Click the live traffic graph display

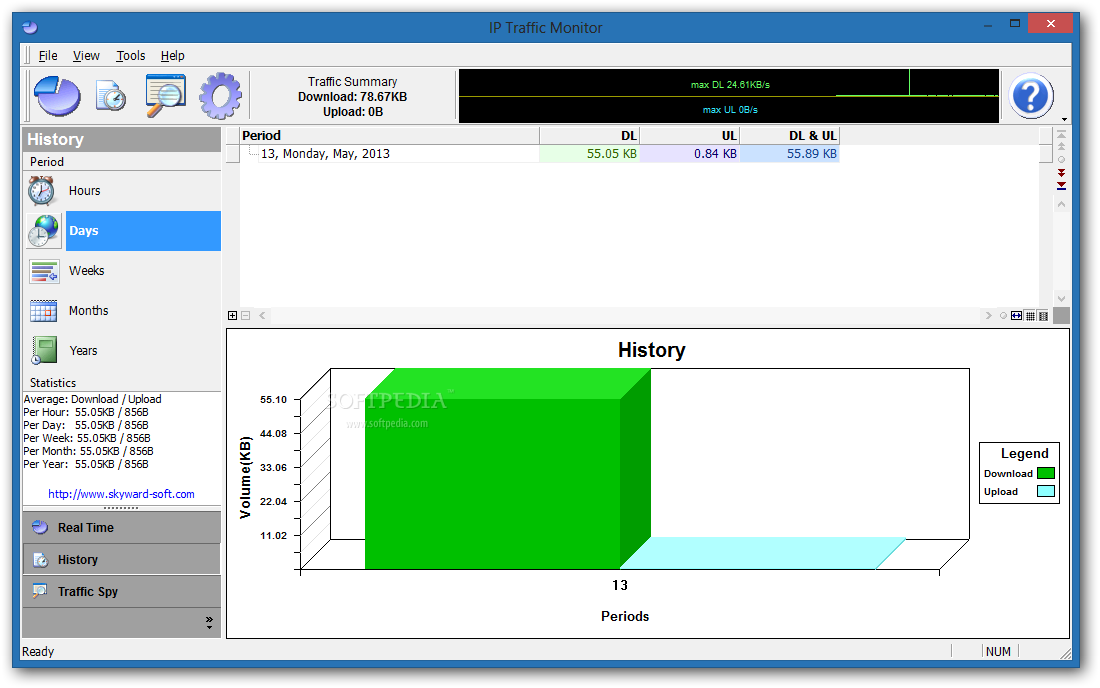[729, 96]
